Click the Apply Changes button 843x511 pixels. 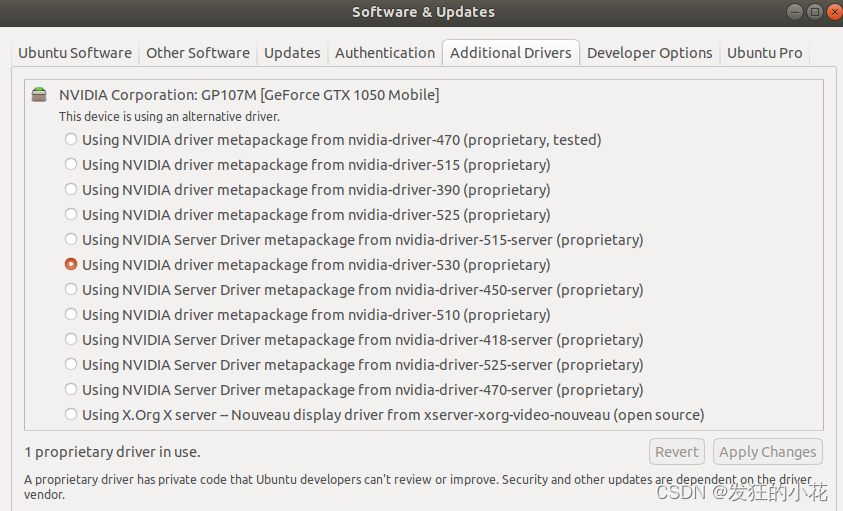tap(768, 452)
